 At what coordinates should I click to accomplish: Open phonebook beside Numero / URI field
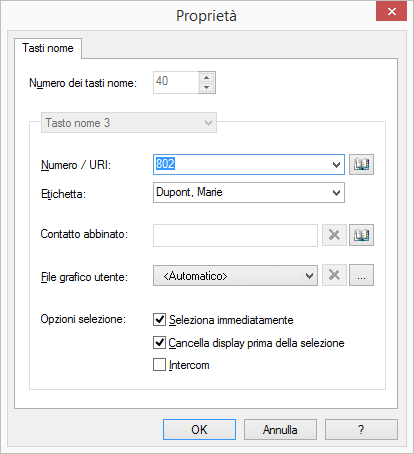pos(361,164)
